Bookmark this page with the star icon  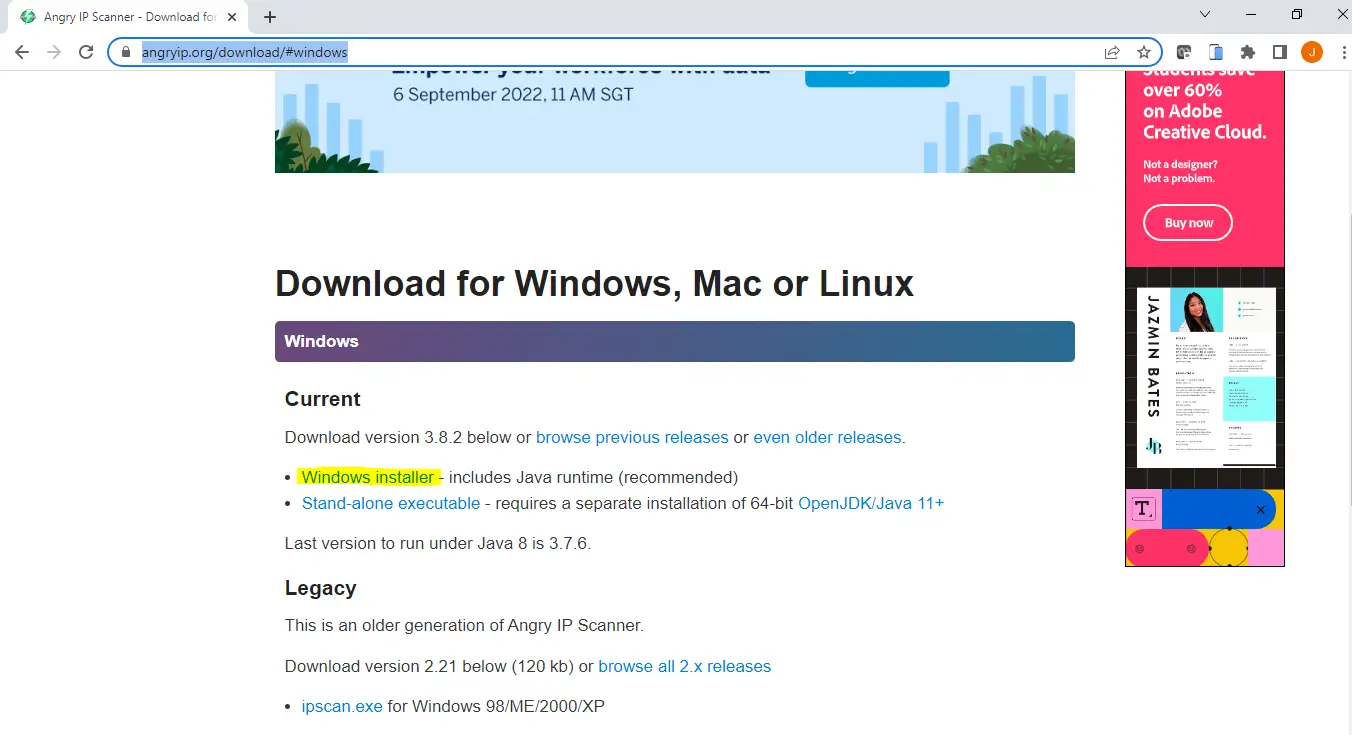[1144, 52]
